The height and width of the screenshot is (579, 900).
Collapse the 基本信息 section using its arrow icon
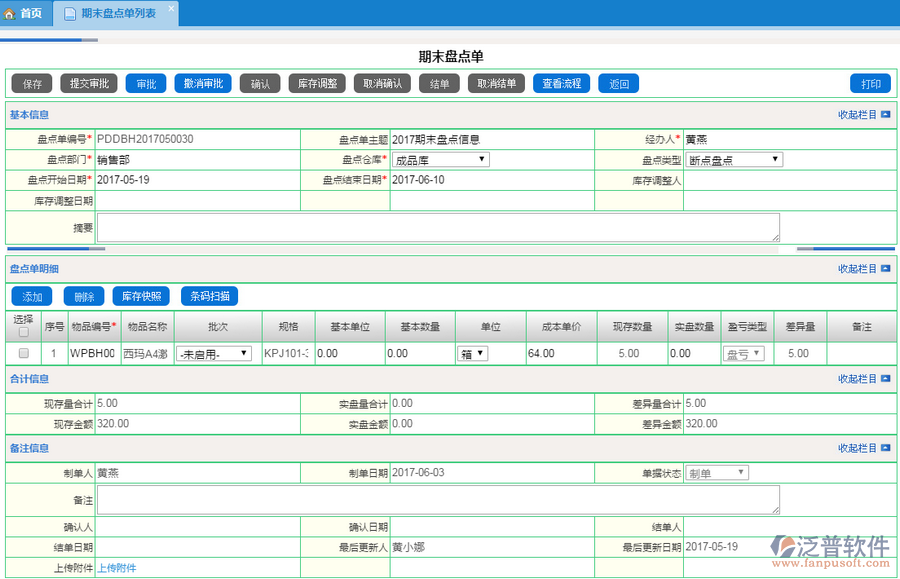tap(886, 115)
